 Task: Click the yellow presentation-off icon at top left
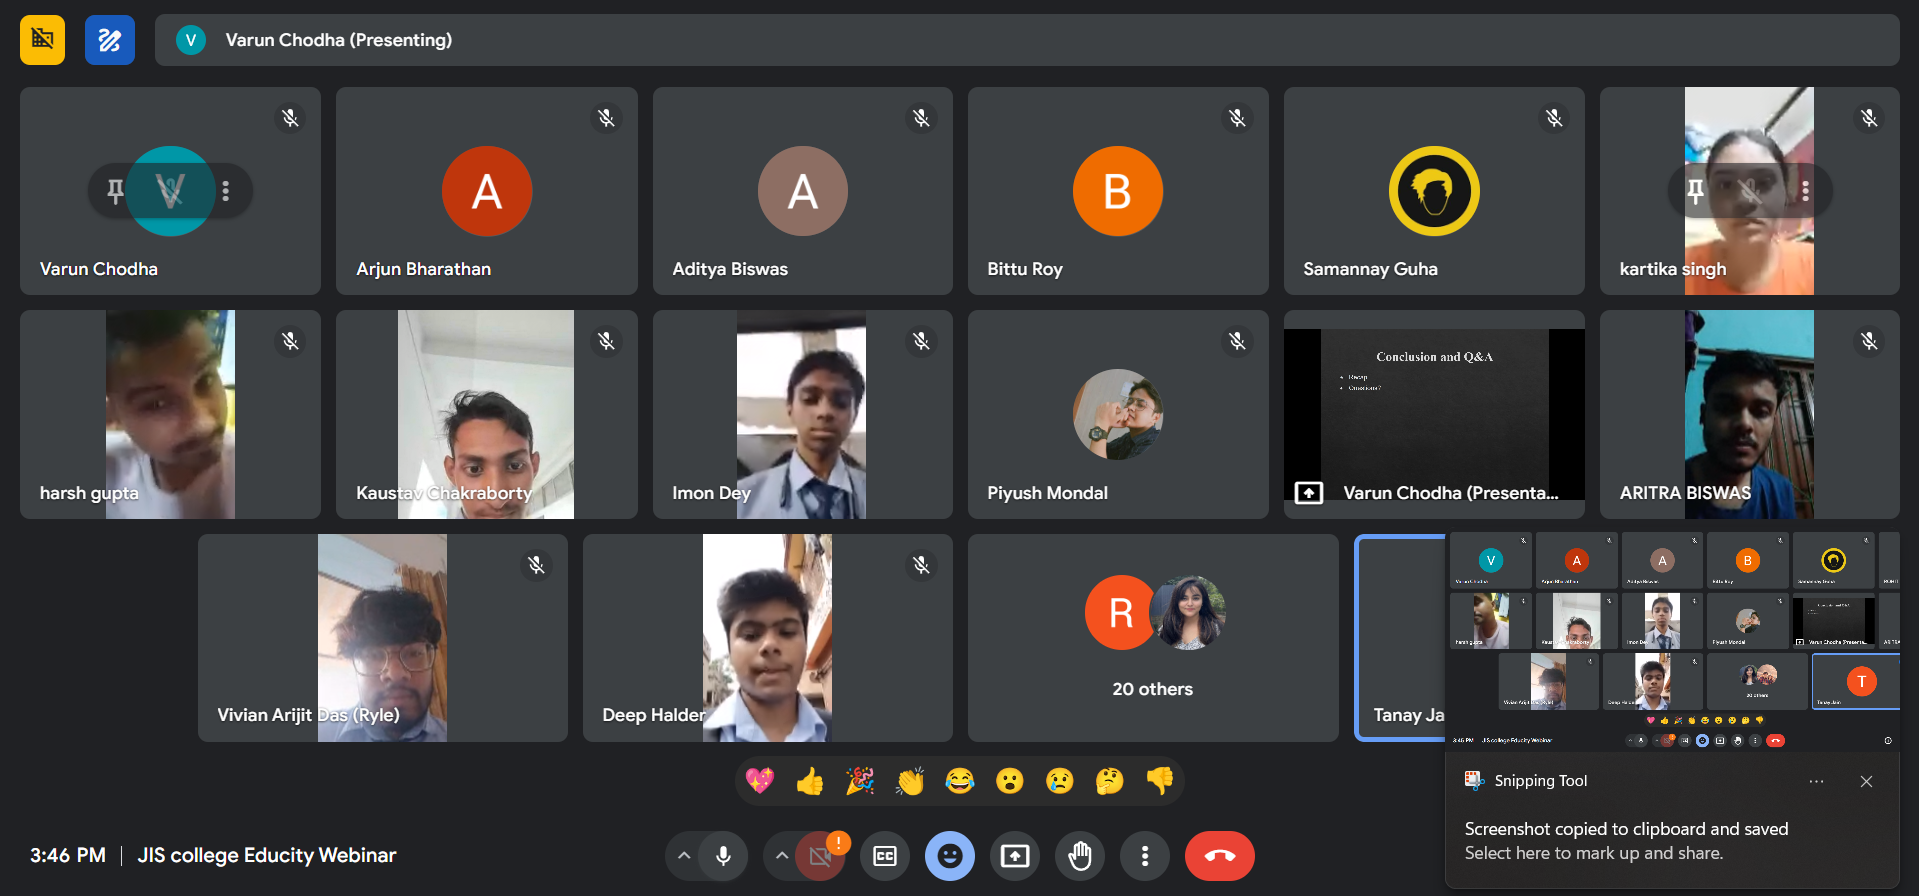tap(42, 40)
